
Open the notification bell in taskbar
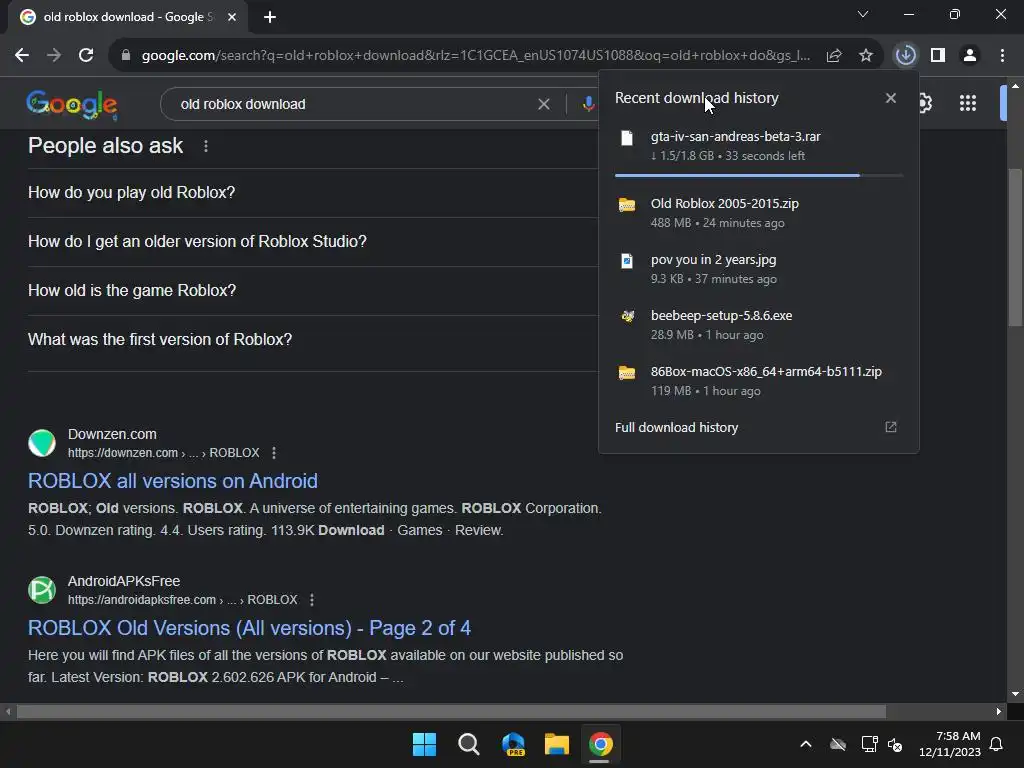coord(997,744)
